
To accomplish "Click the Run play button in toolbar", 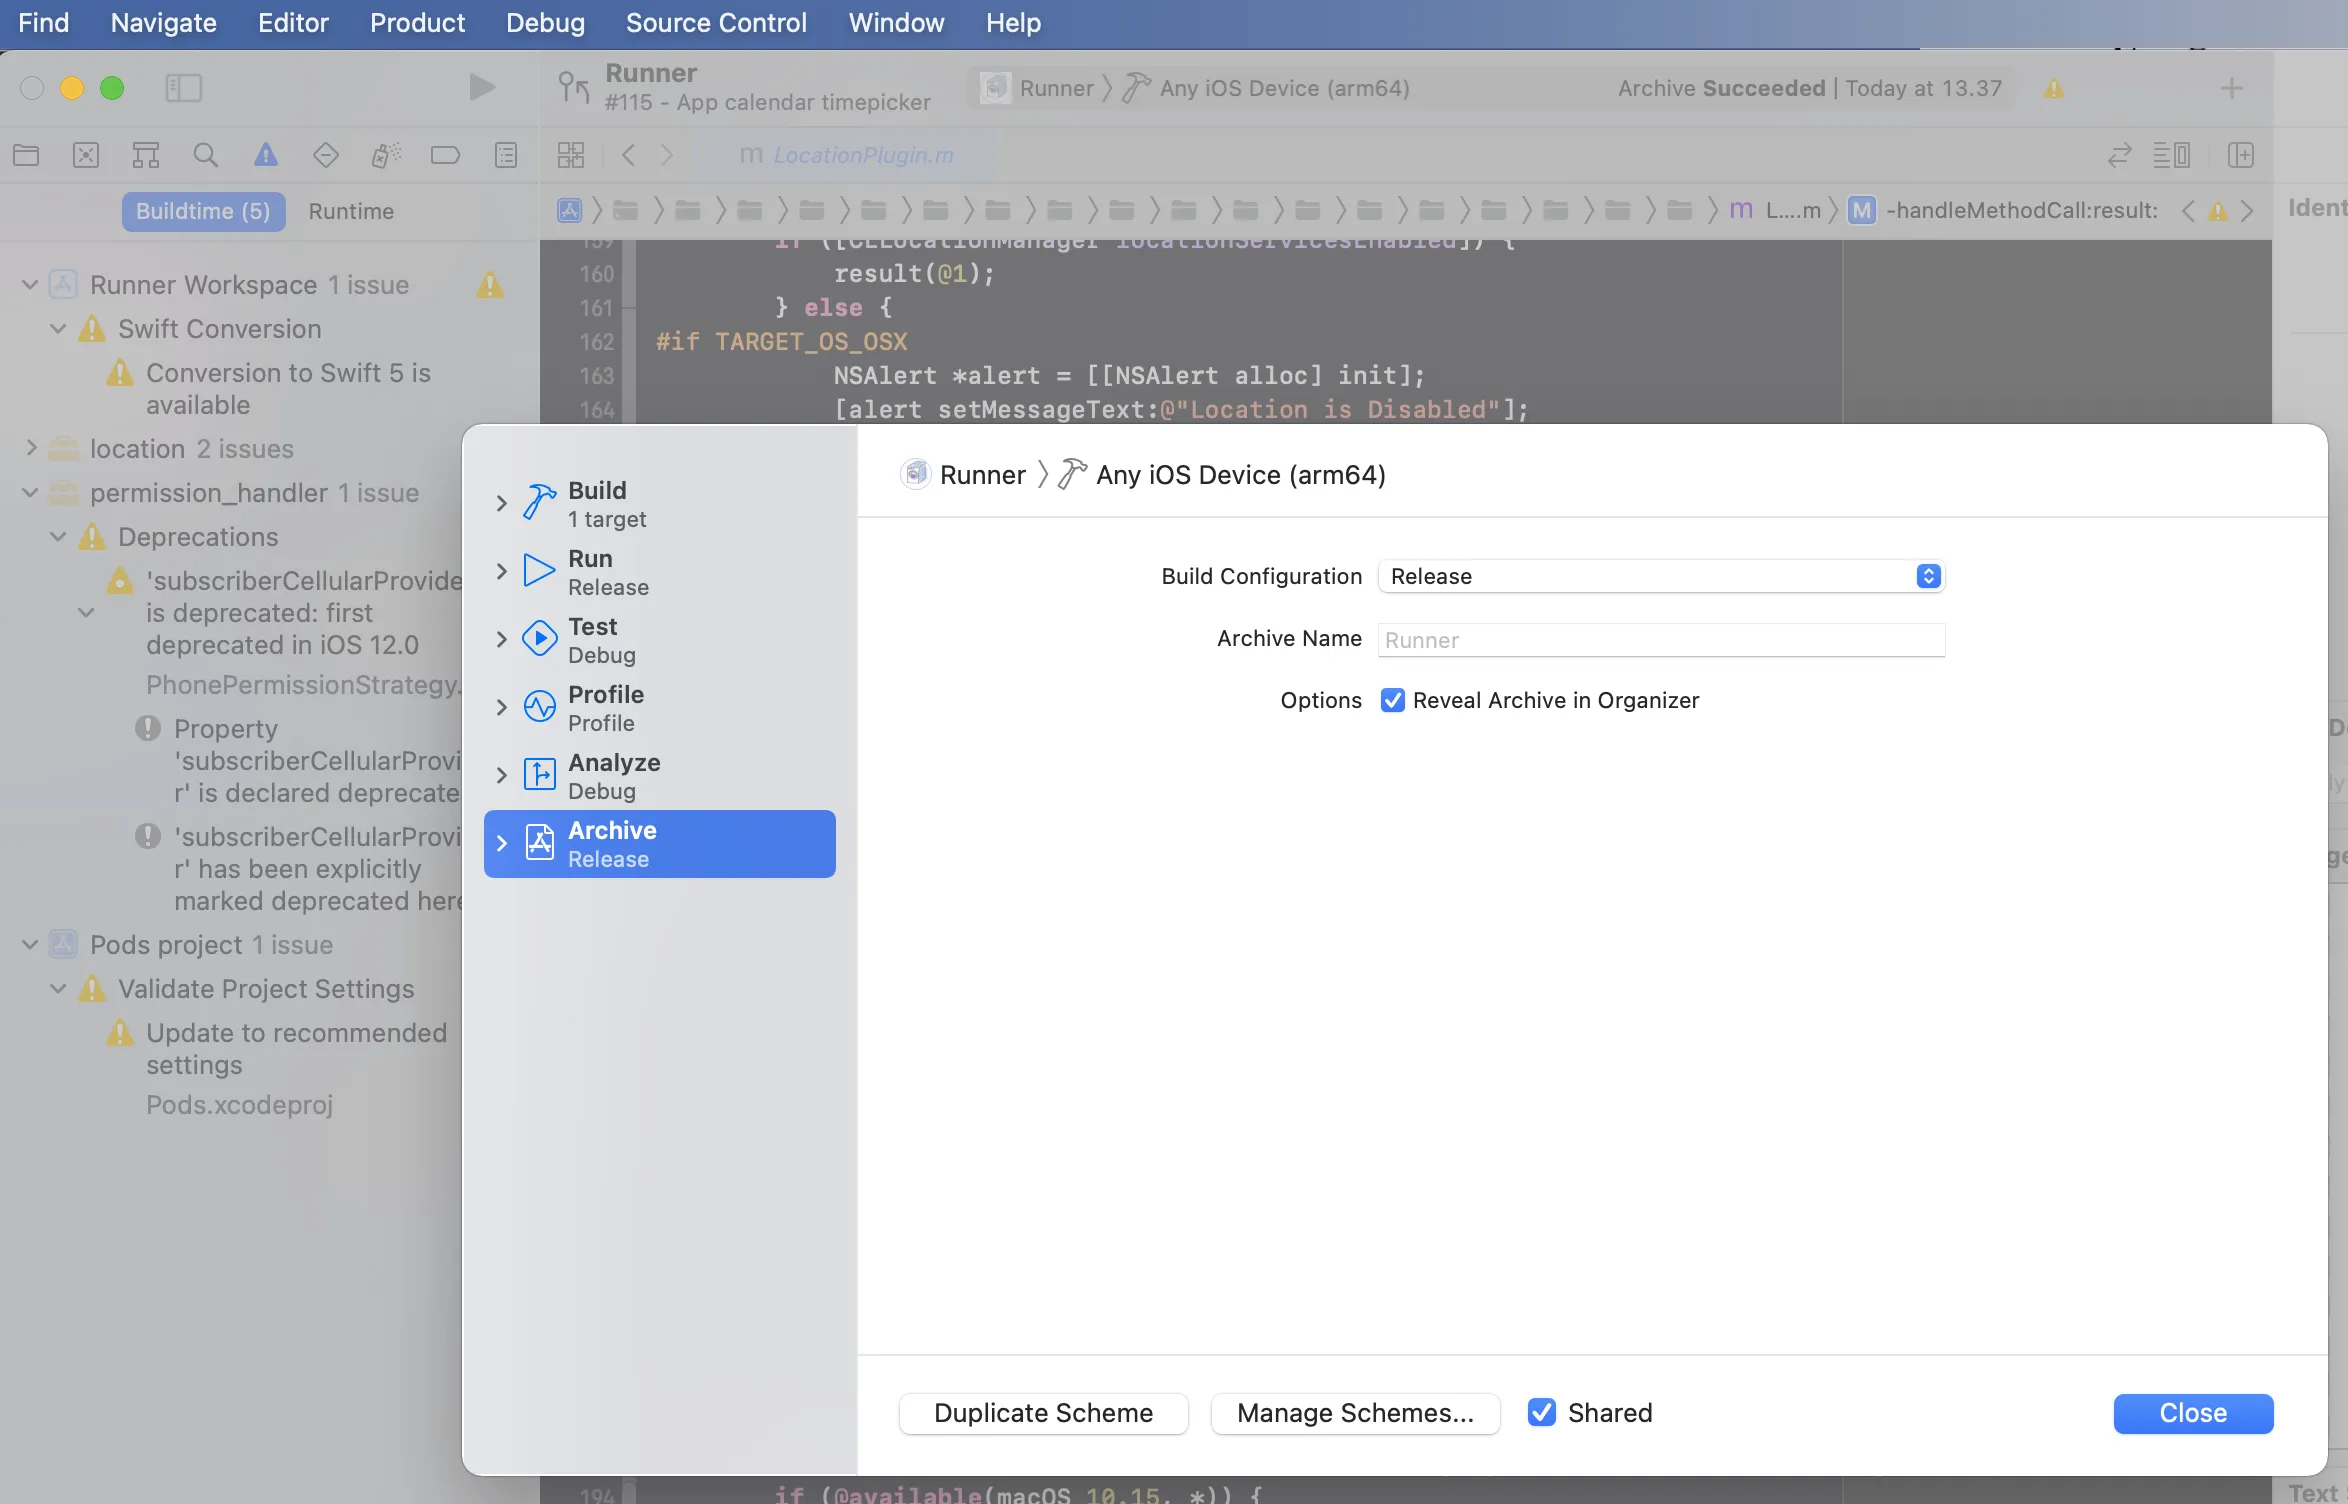I will (x=482, y=88).
